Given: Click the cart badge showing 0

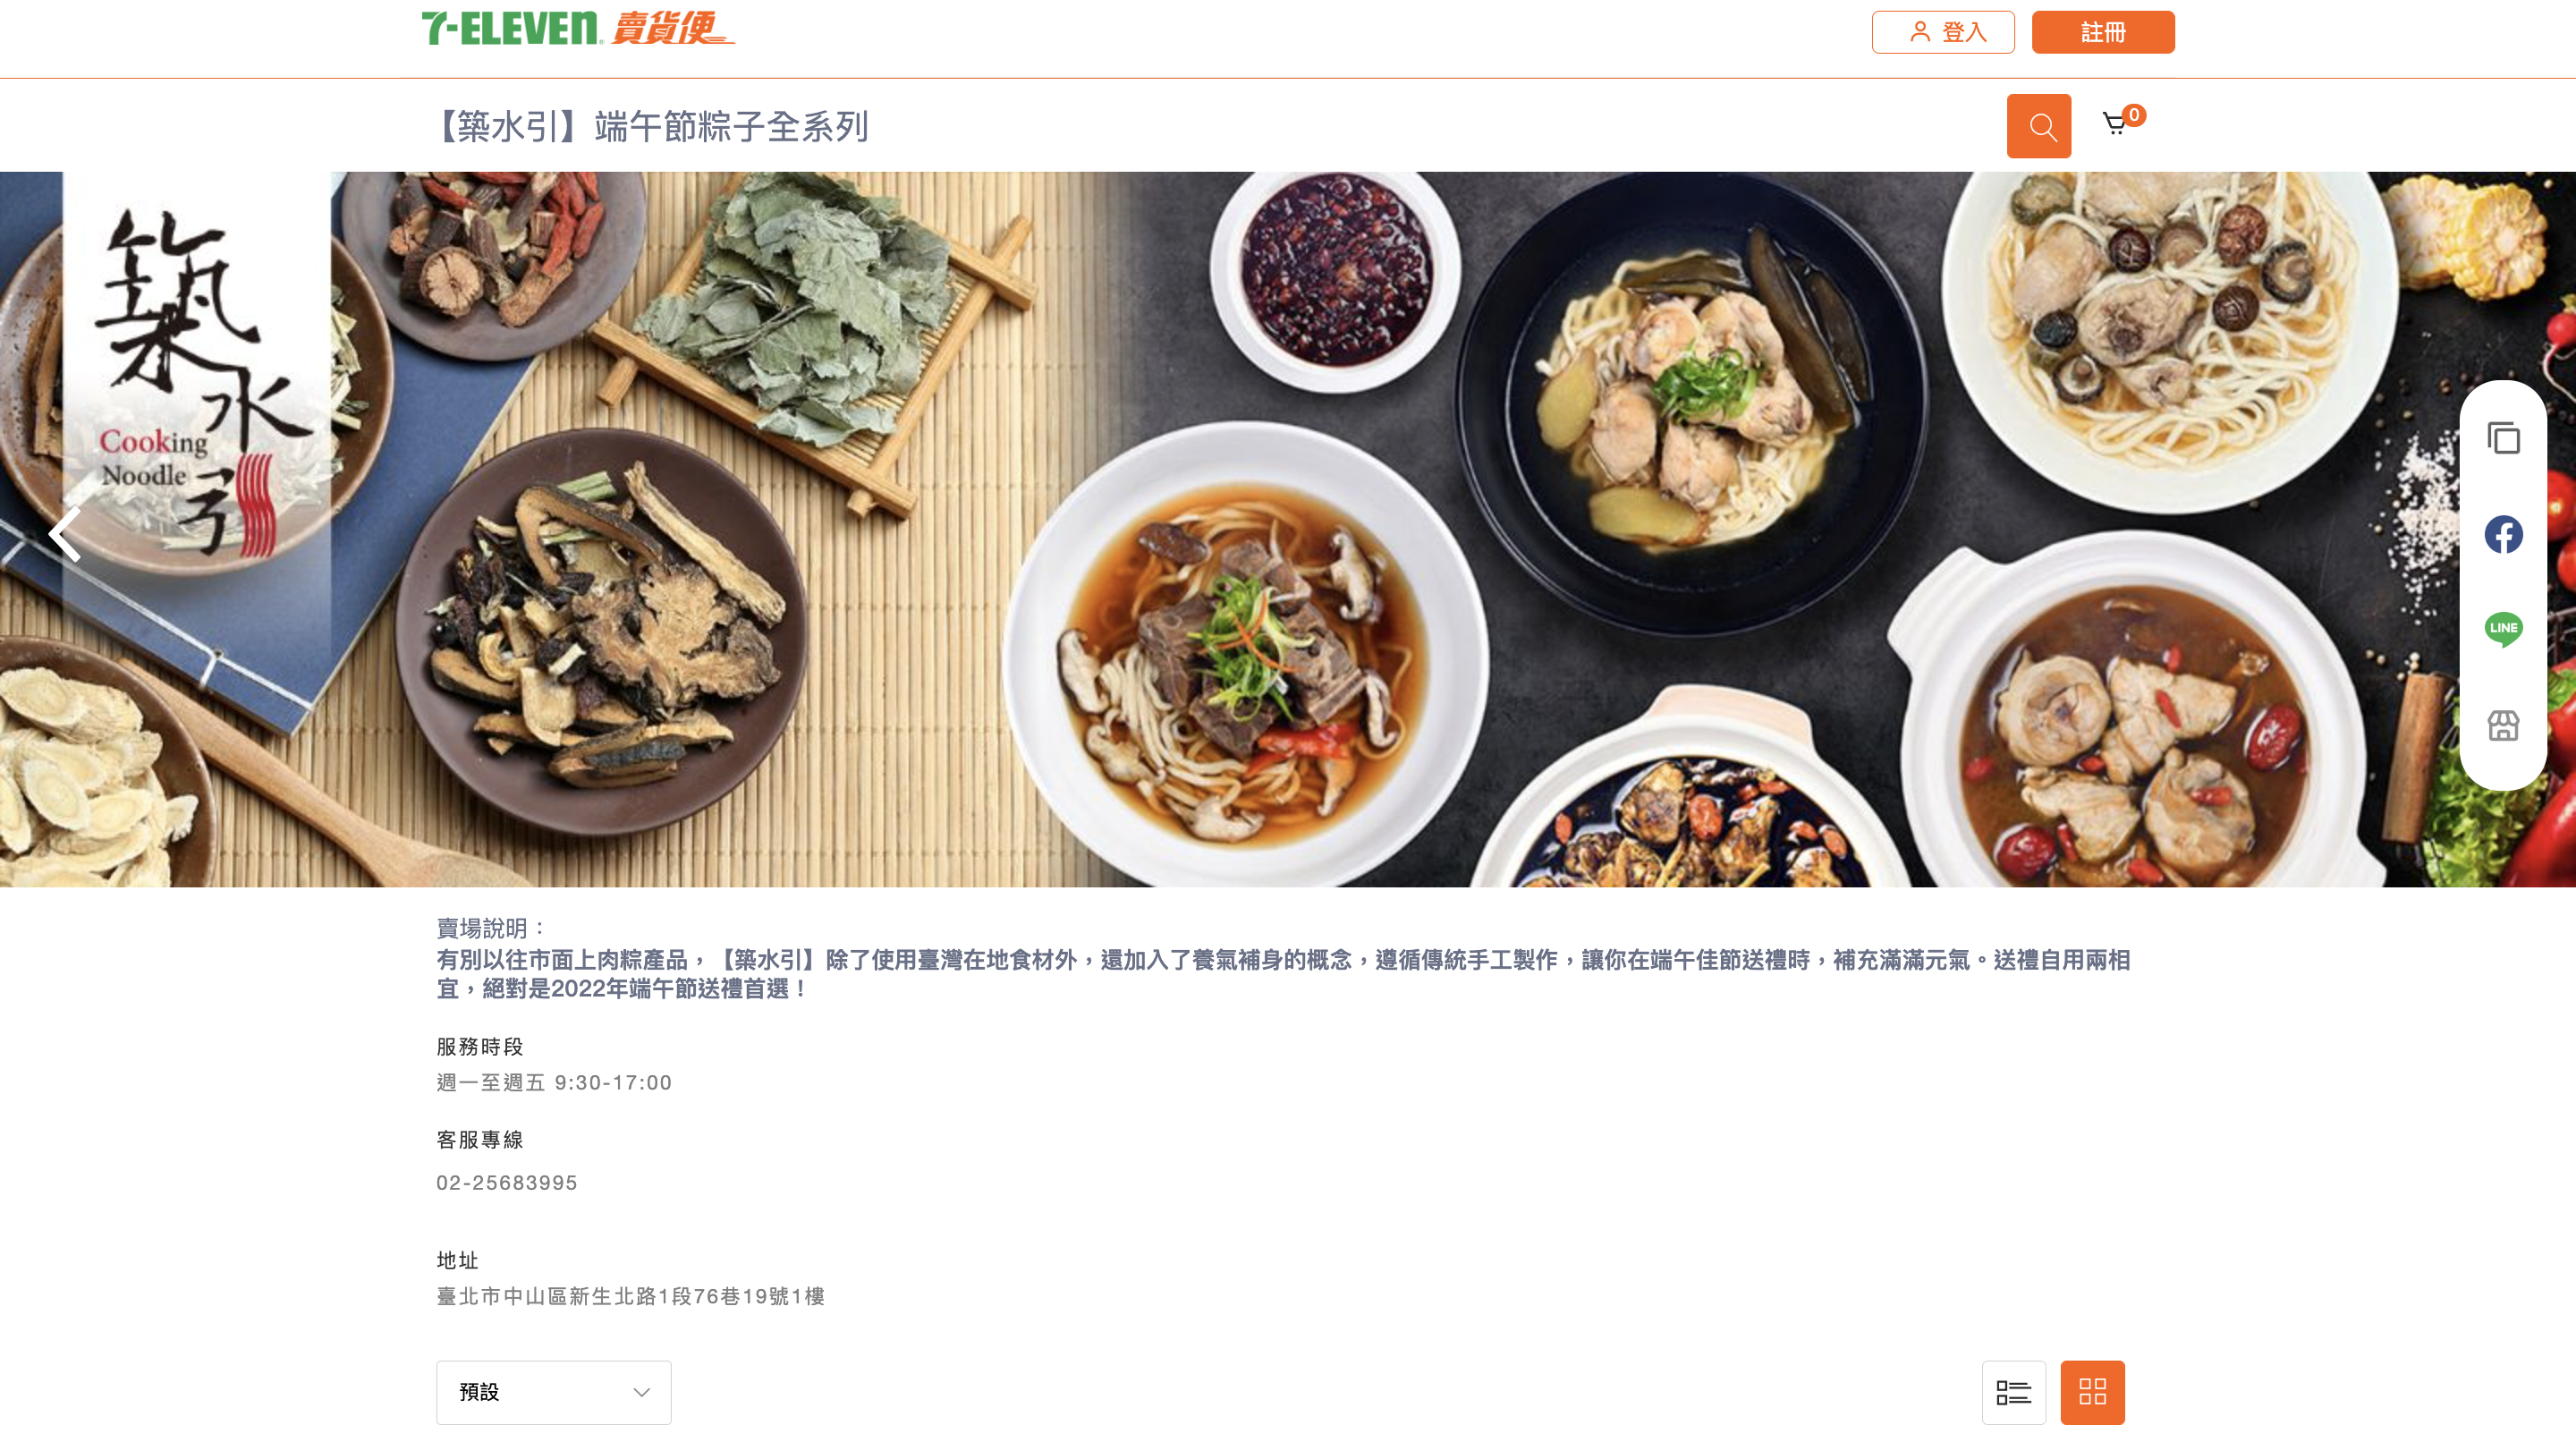Looking at the screenshot, I should pyautogui.click(x=2134, y=115).
